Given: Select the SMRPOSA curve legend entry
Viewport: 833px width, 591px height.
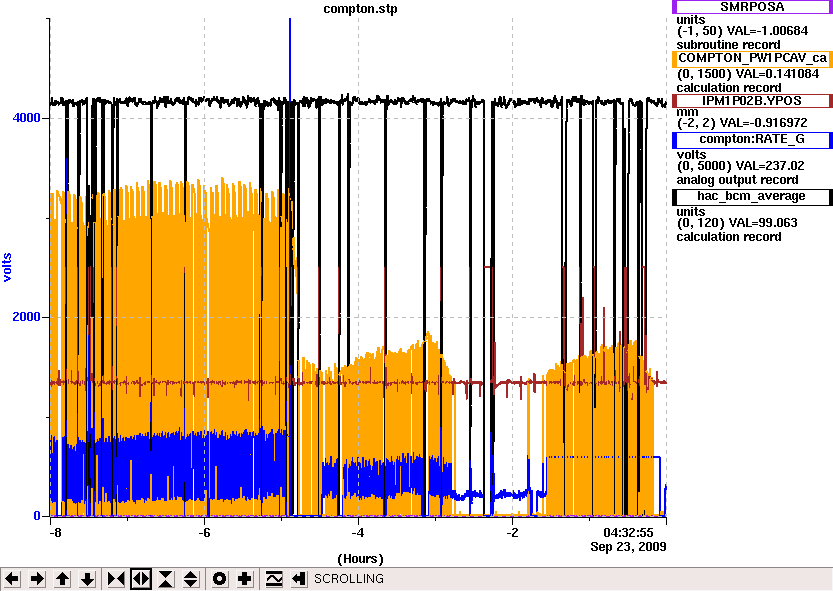Looking at the screenshot, I should tap(752, 7).
